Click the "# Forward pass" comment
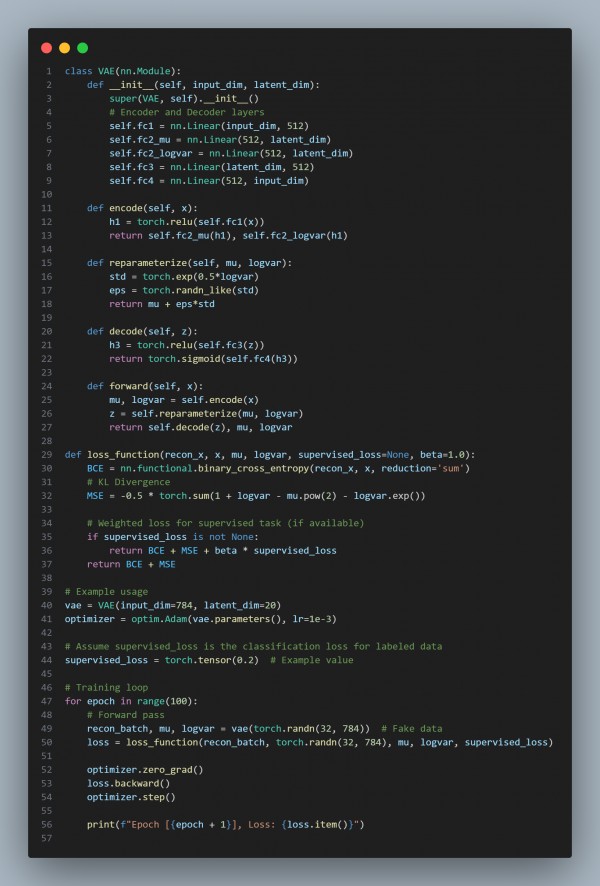This screenshot has height=886, width=600. (125, 715)
